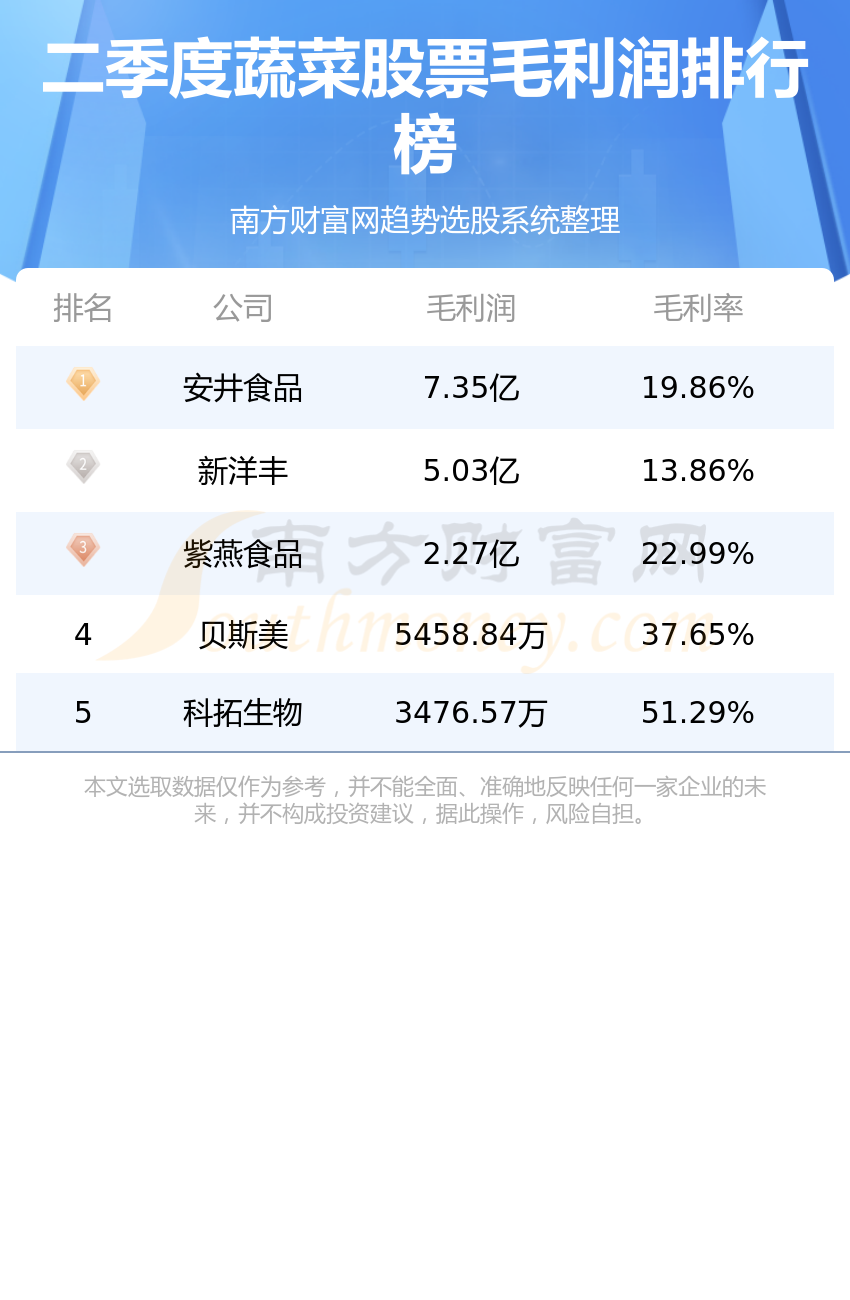Screen dimensions: 850x1300
Task: Click the bronze rank 3 medal icon
Action: [x=83, y=550]
